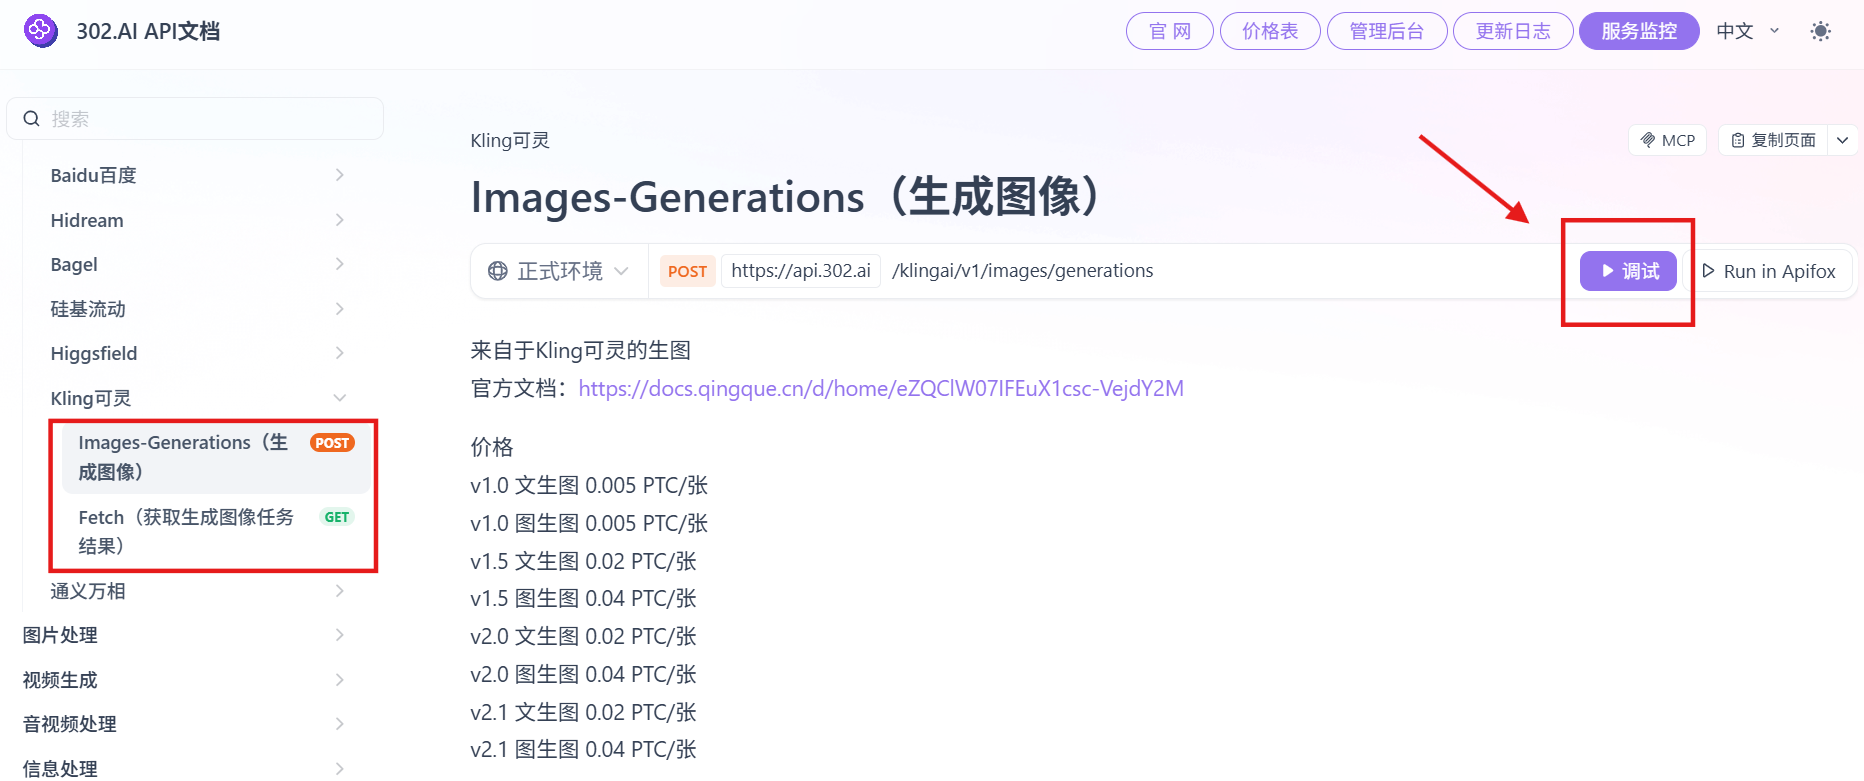
Task: View the 更新日志
Action: (x=1513, y=31)
